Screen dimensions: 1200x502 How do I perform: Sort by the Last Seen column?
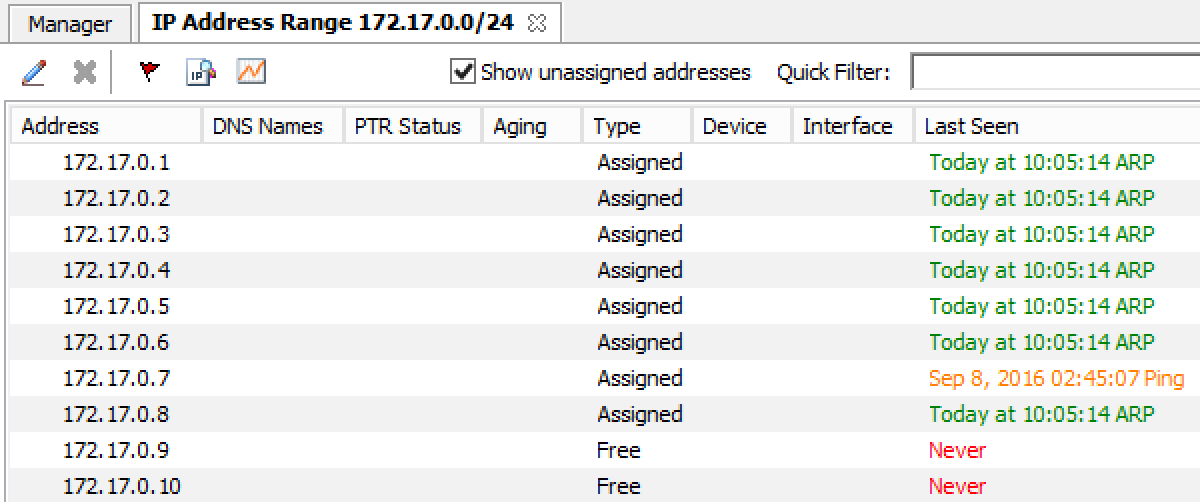click(x=971, y=126)
